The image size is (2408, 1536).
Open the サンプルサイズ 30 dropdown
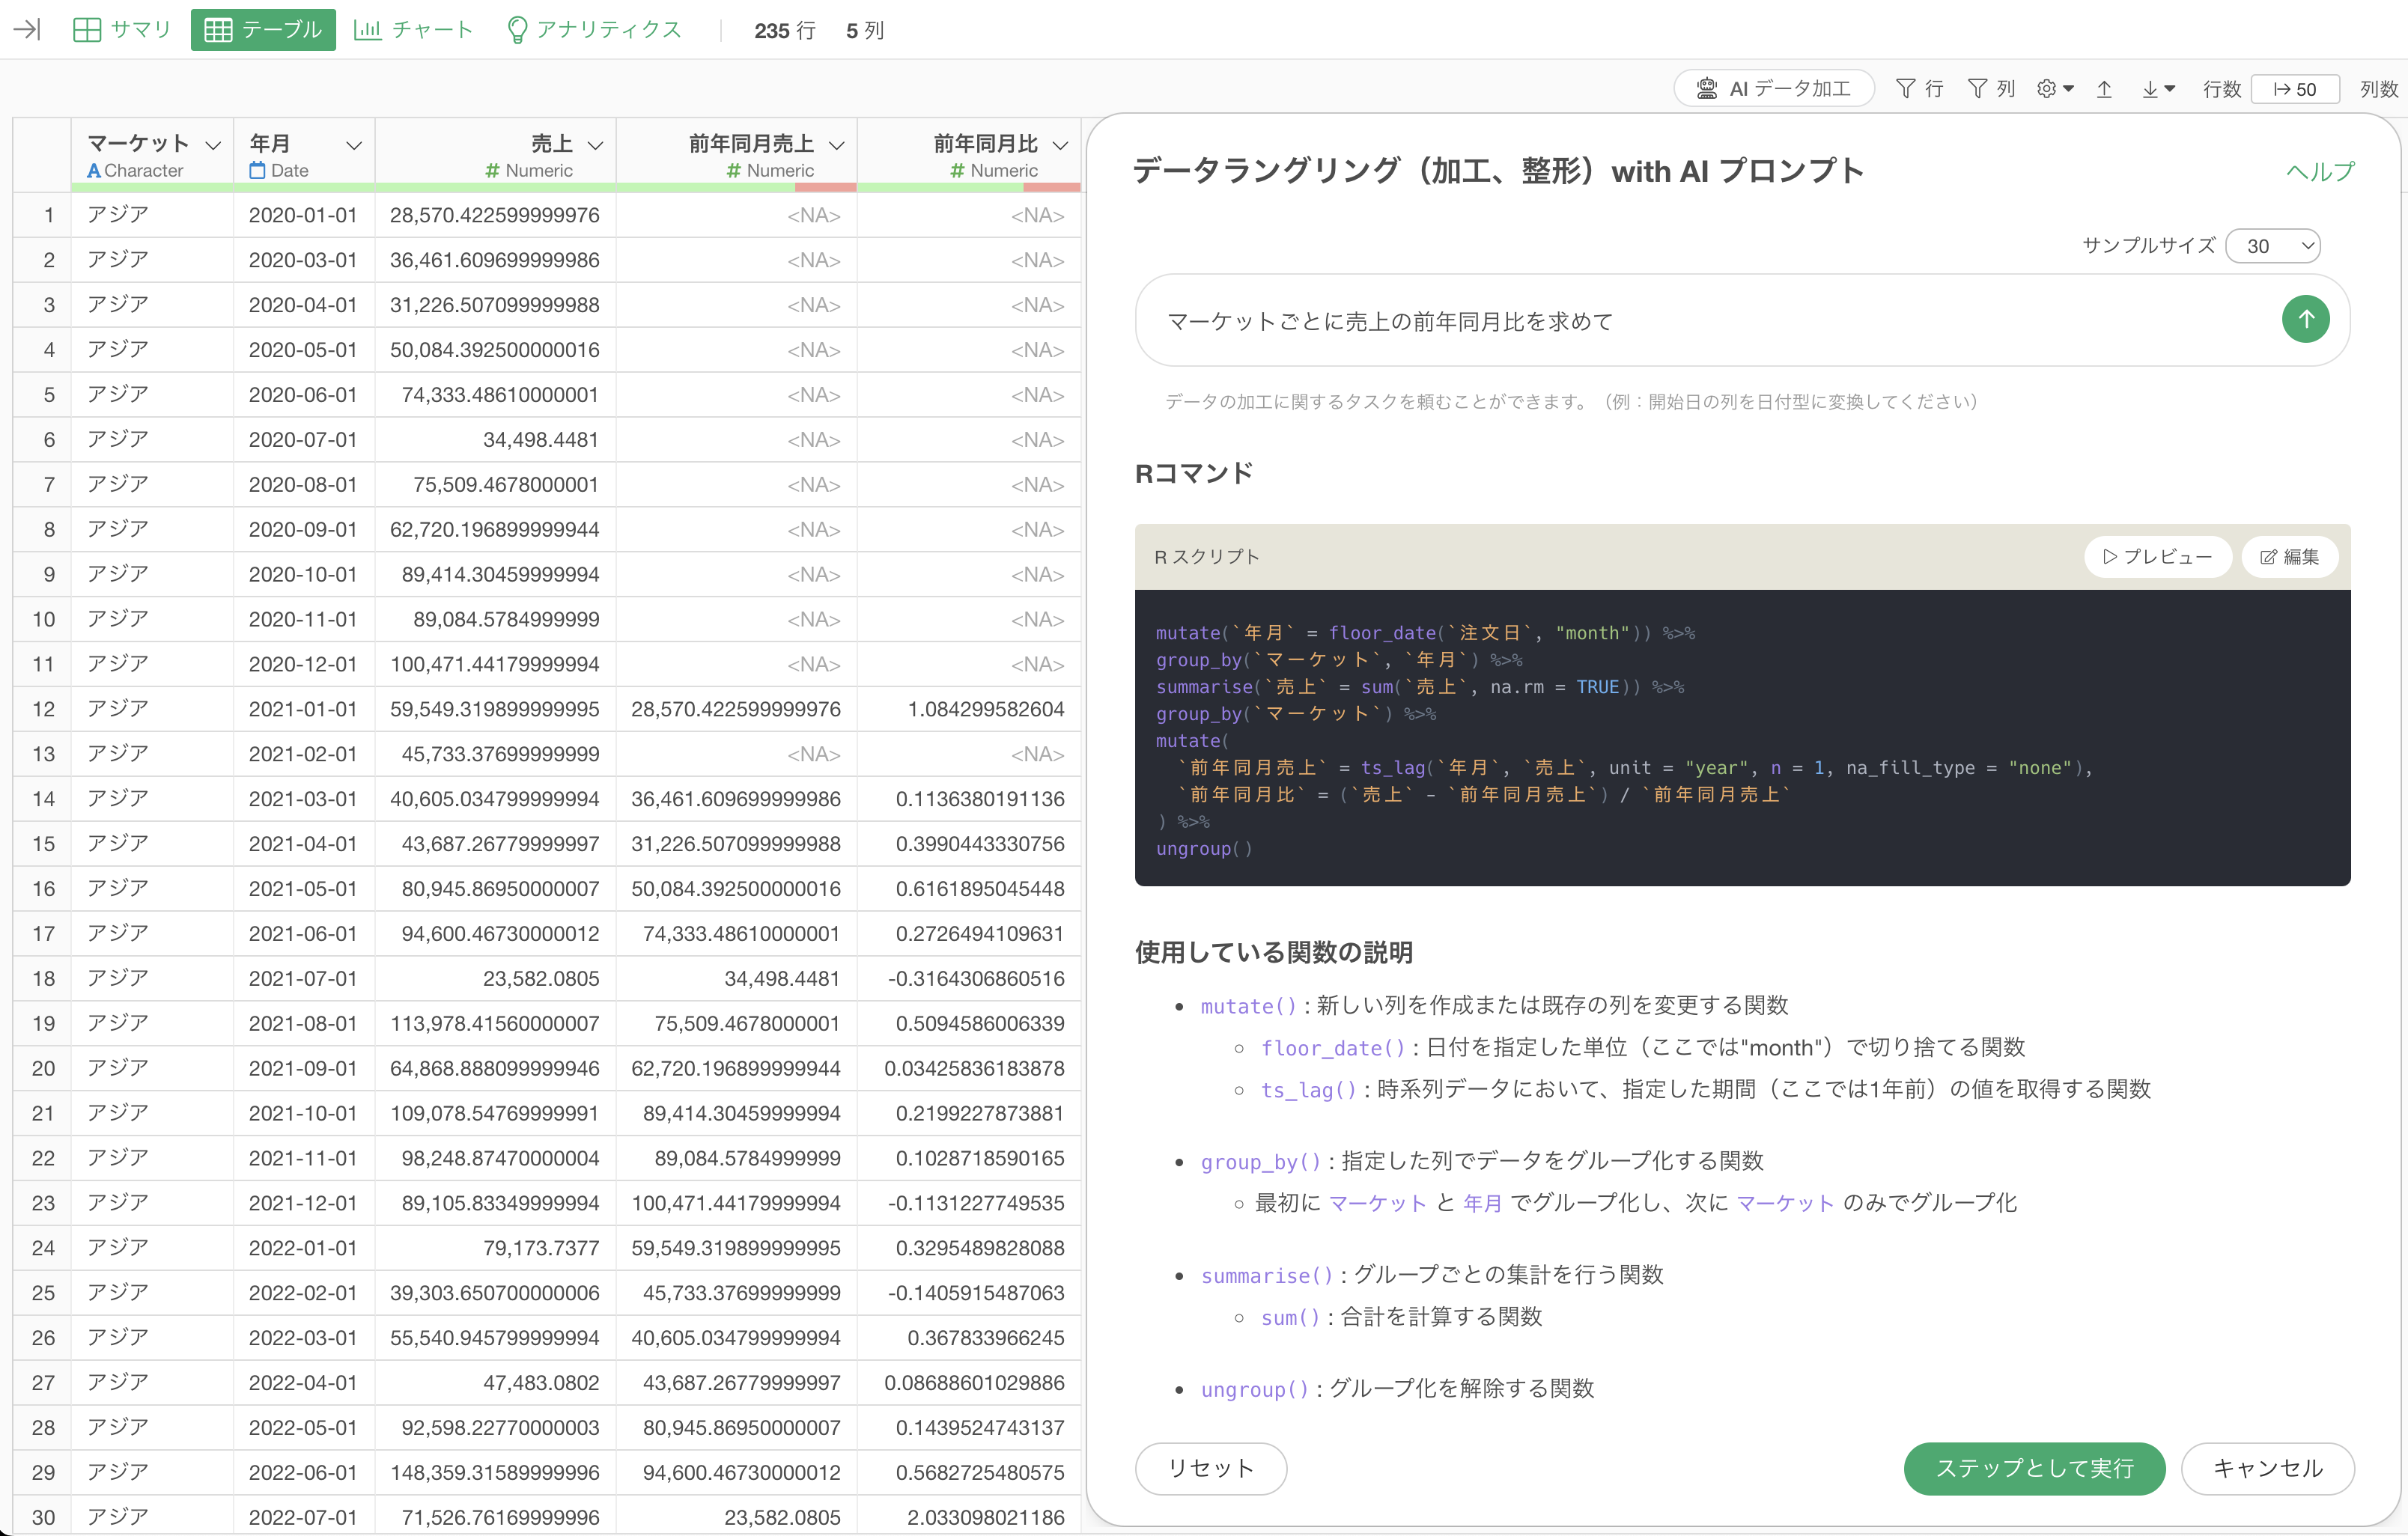coord(2273,246)
